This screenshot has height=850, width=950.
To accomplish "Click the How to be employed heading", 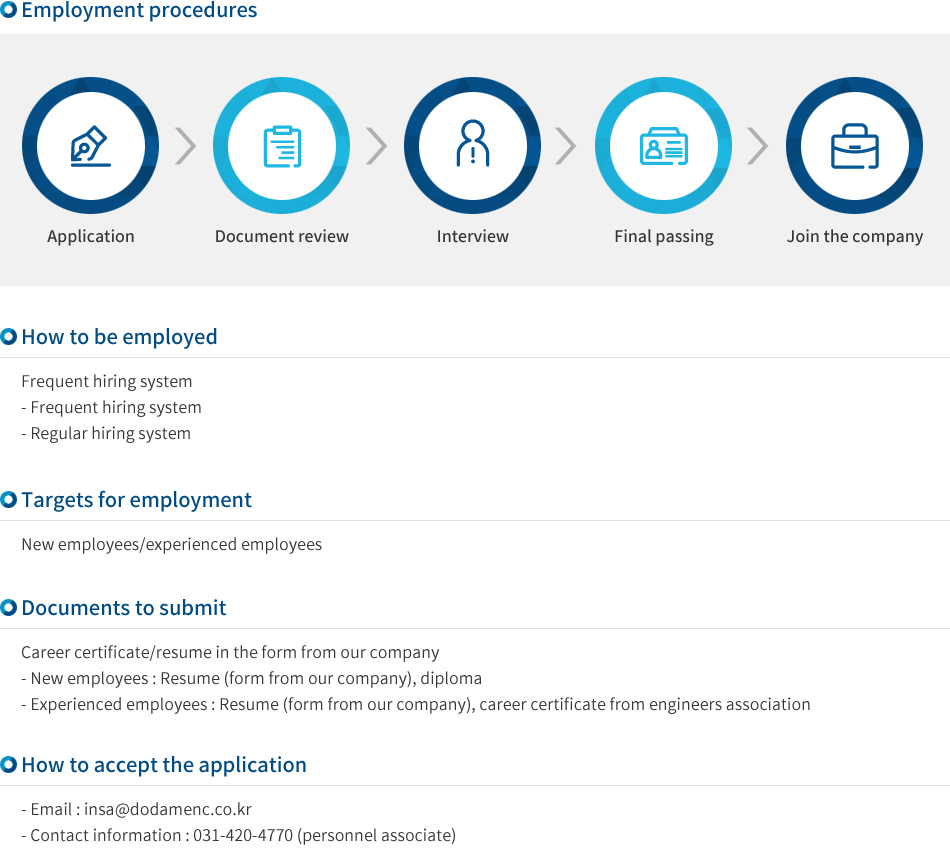I will click(x=119, y=337).
